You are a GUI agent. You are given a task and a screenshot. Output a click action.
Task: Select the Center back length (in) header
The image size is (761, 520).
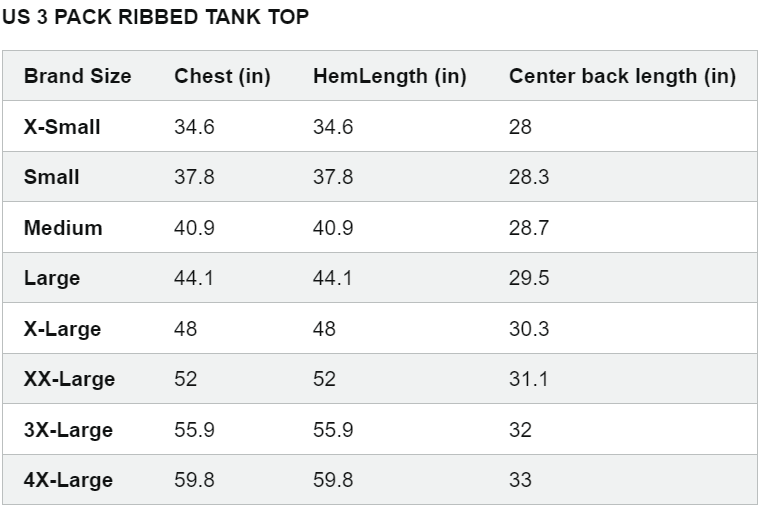click(x=622, y=76)
